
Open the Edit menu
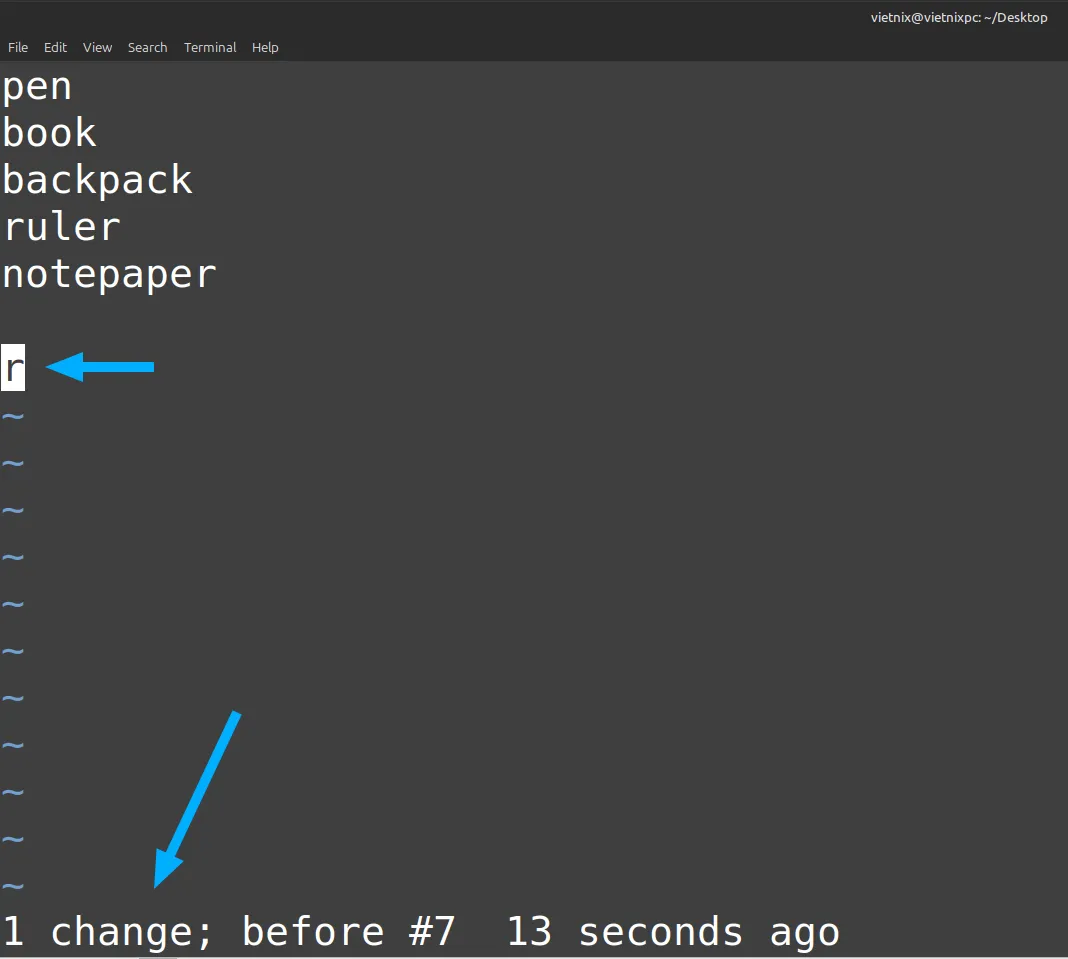point(55,48)
